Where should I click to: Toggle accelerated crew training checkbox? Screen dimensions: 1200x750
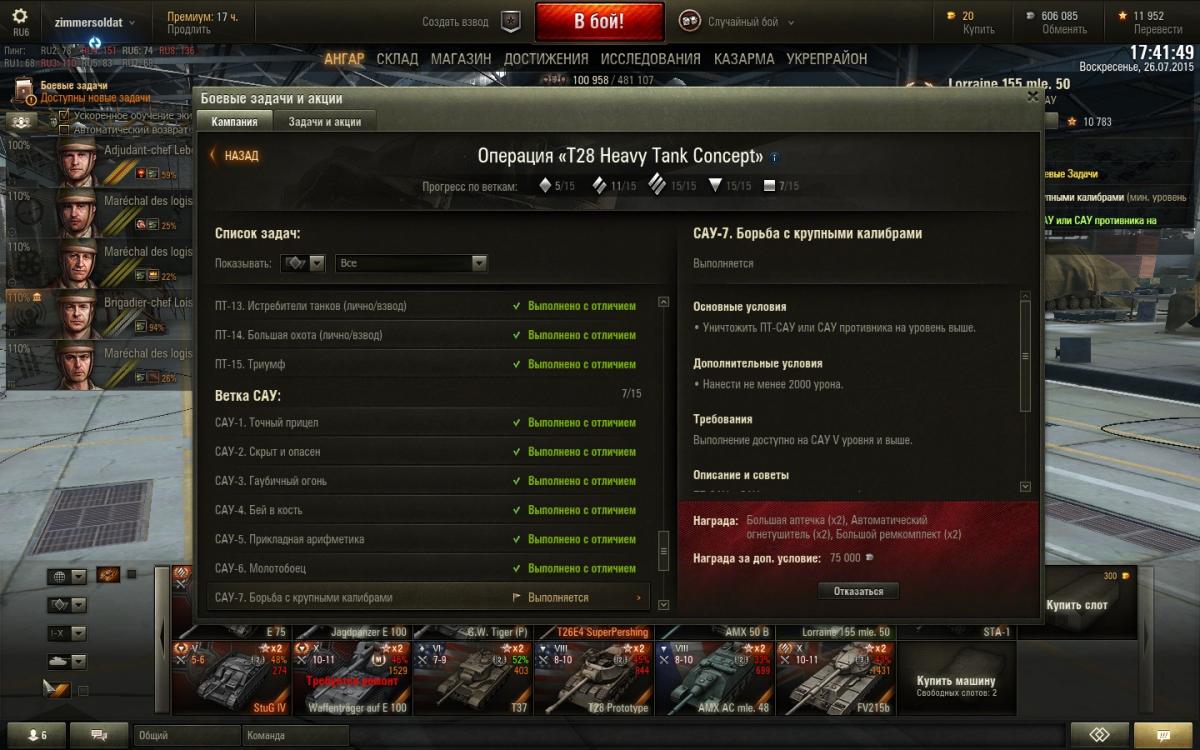(x=65, y=116)
